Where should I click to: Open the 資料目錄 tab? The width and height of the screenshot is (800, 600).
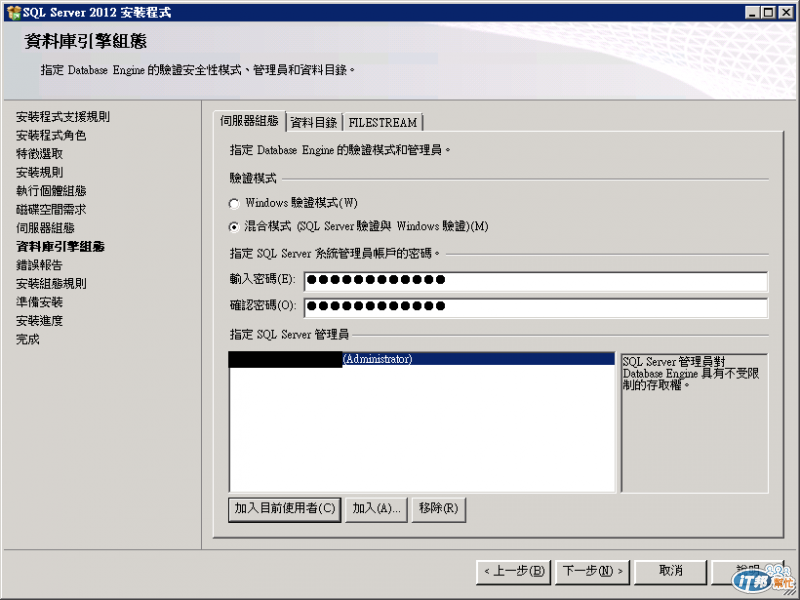[x=314, y=122]
